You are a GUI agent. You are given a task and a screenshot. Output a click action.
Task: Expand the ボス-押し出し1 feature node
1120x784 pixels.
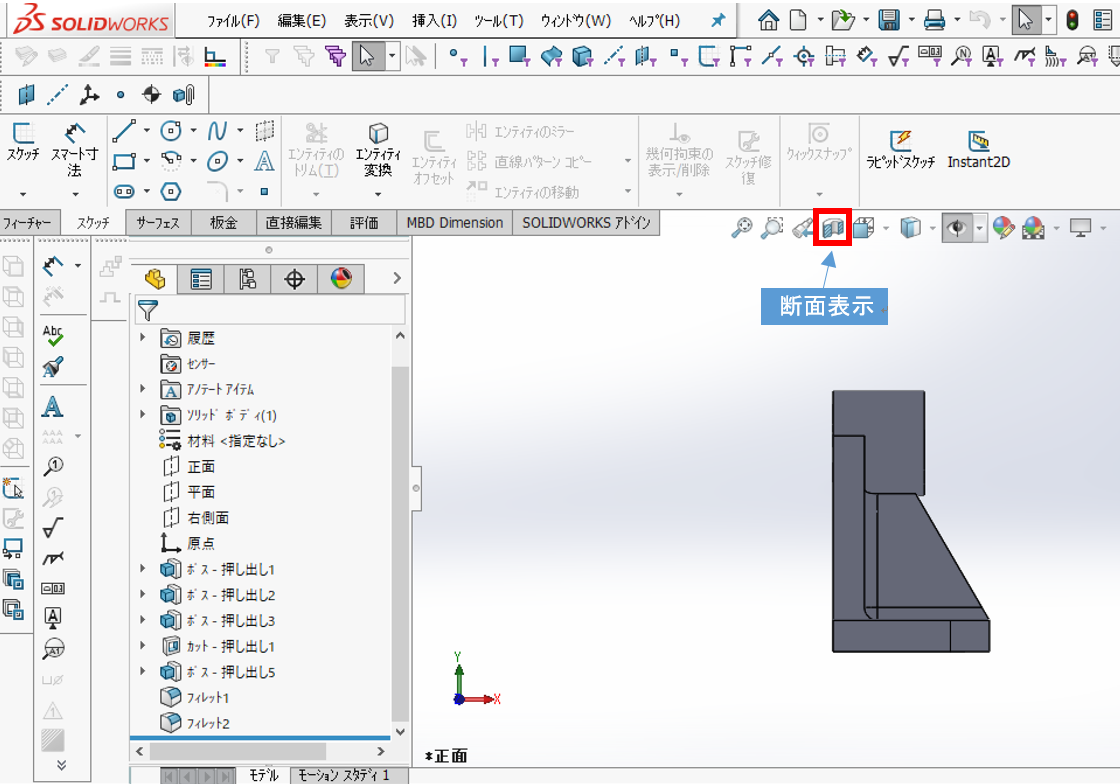pos(142,569)
